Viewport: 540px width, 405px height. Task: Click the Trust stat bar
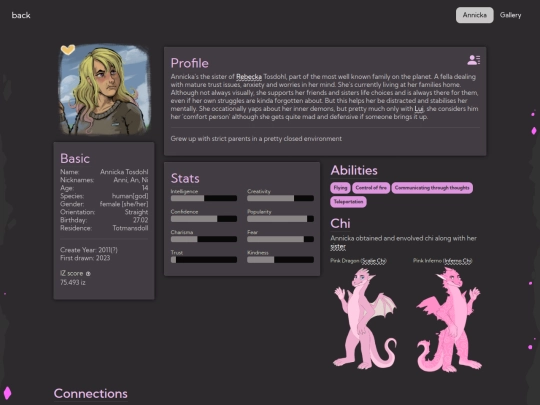click(x=204, y=260)
